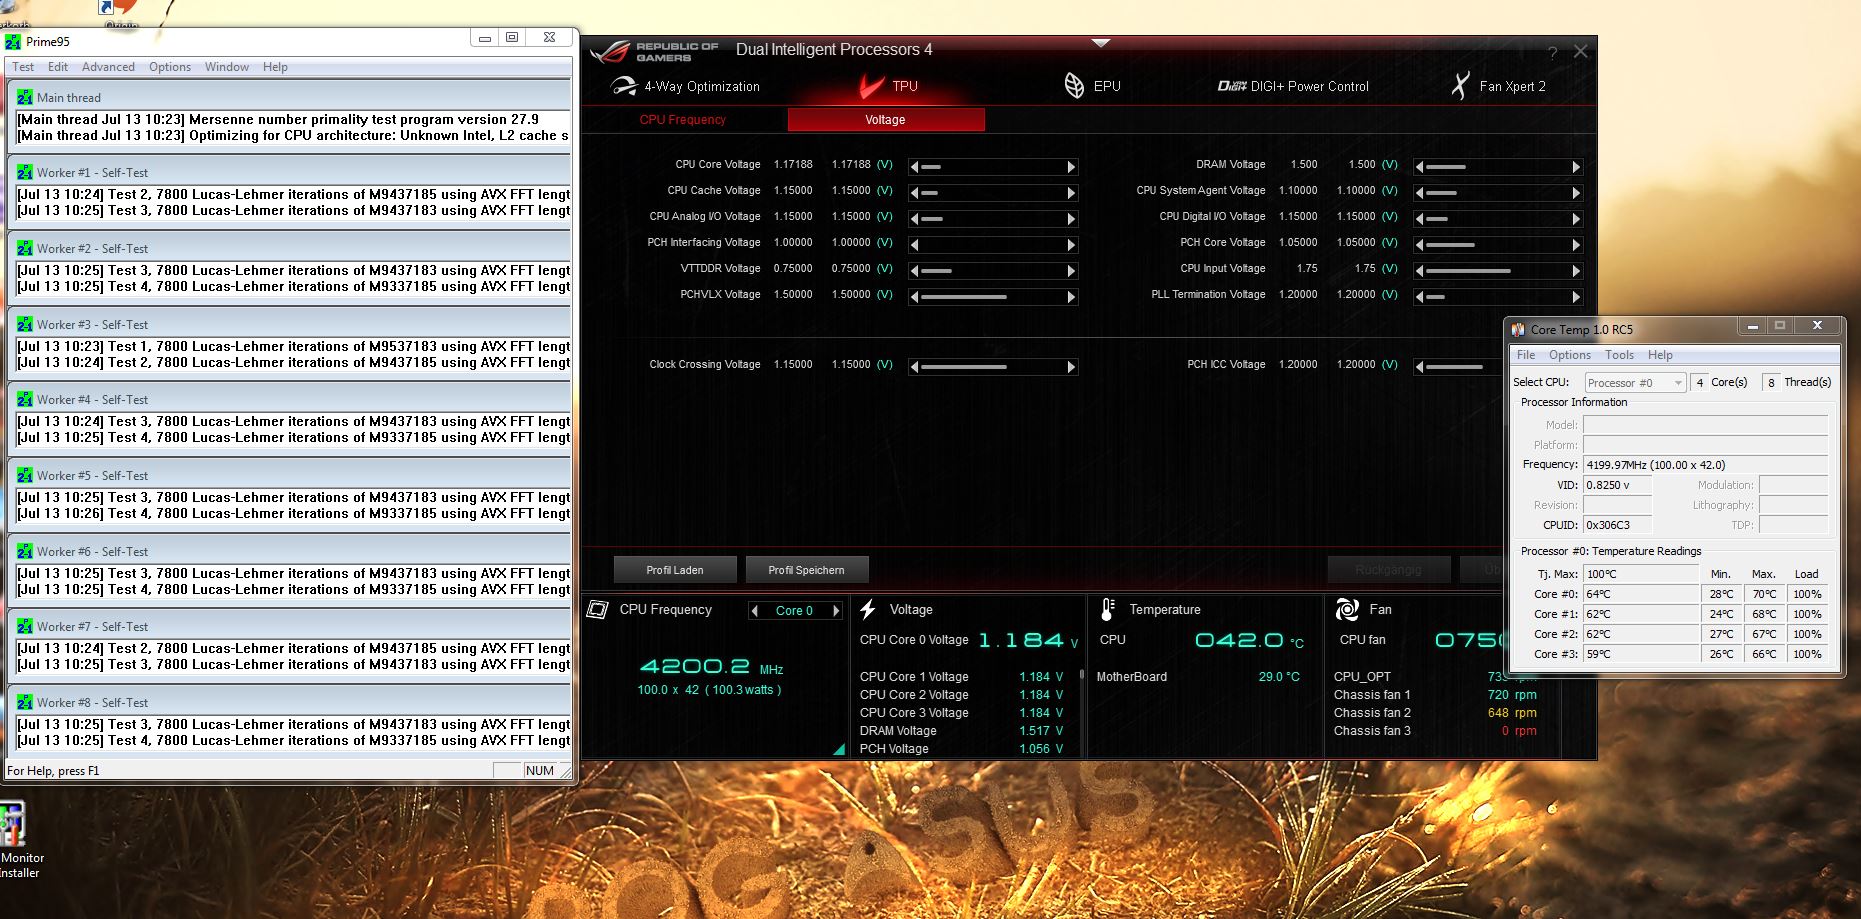Select previous core in CPU Frequency panel
The height and width of the screenshot is (919, 1861).
tap(755, 611)
